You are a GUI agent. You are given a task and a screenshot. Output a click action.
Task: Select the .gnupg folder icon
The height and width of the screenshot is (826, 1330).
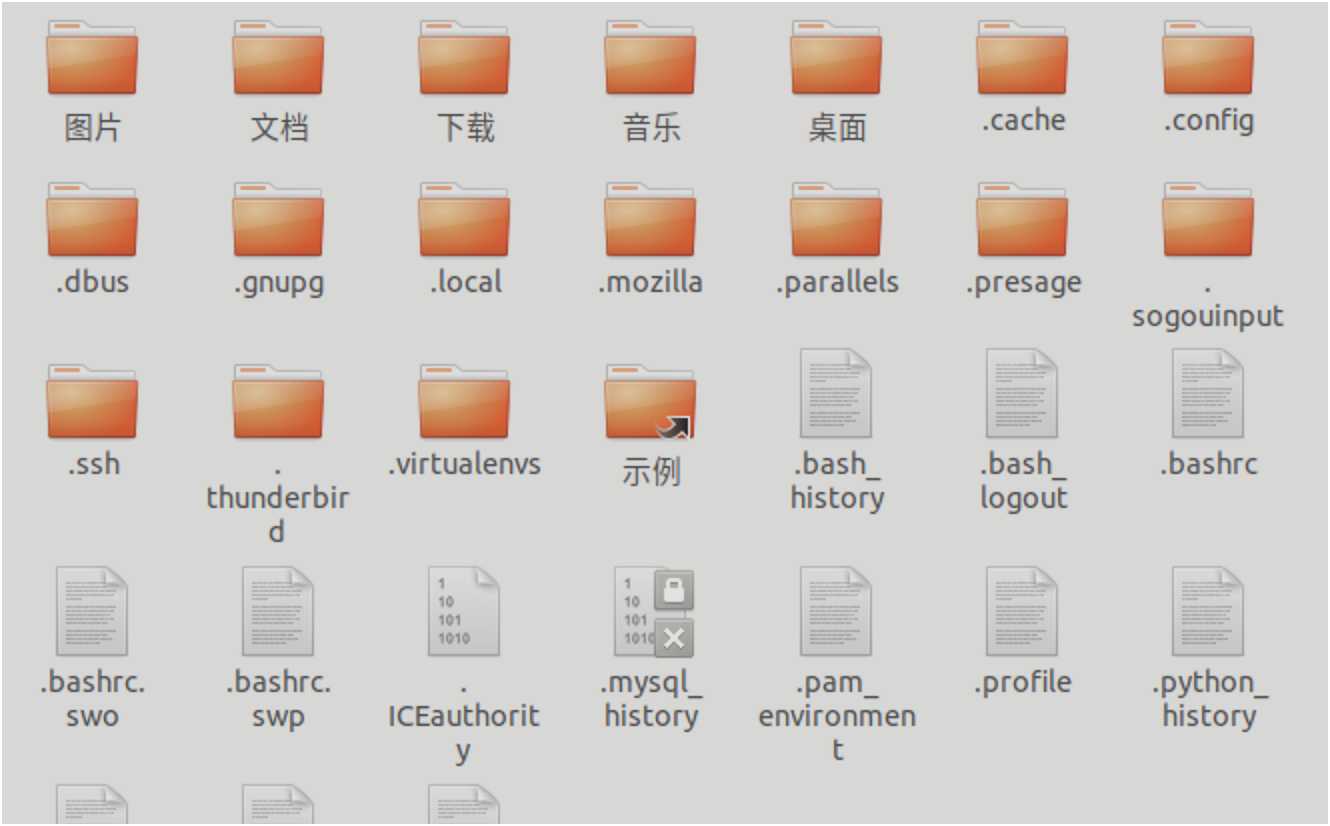click(278, 219)
